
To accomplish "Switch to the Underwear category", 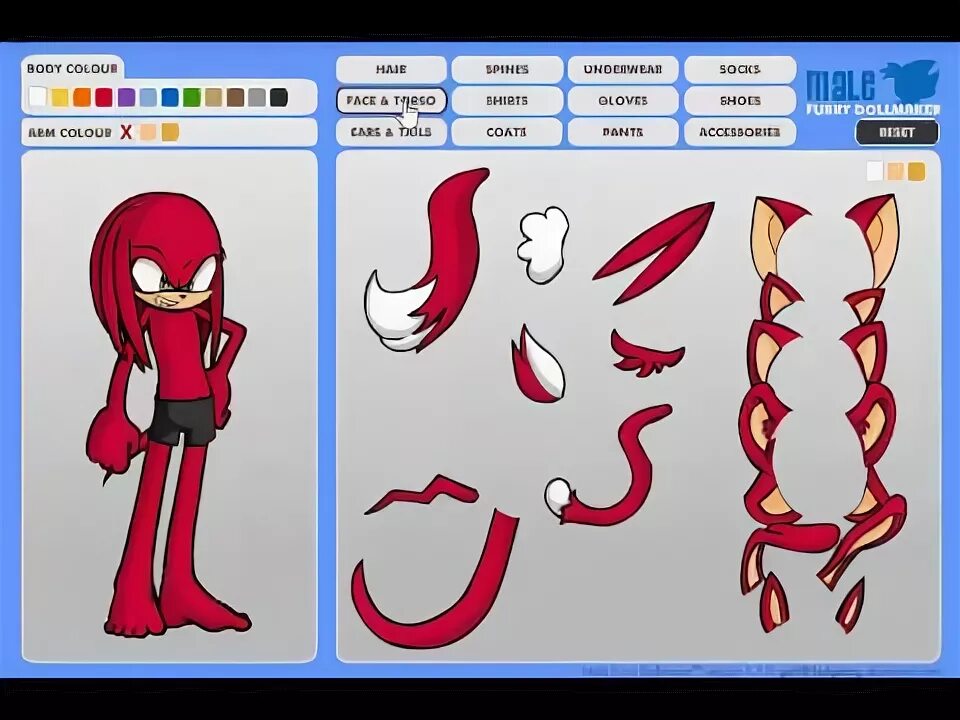I will [x=623, y=69].
